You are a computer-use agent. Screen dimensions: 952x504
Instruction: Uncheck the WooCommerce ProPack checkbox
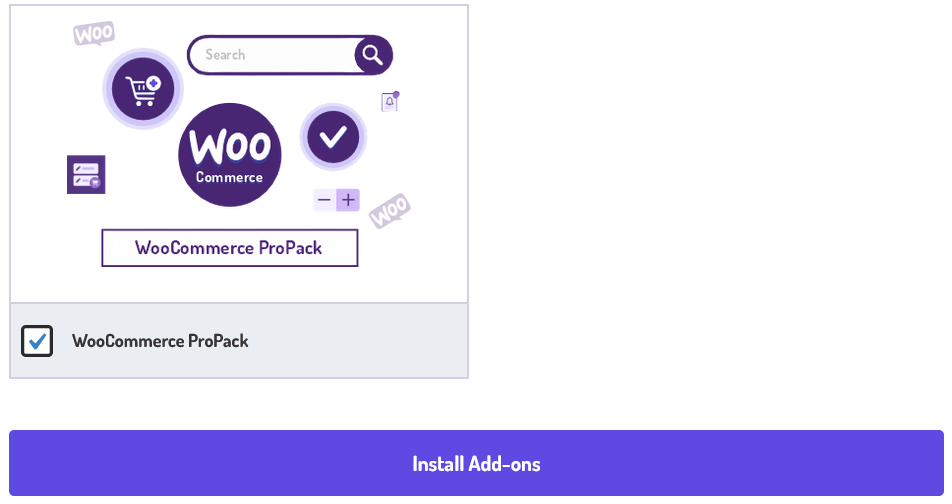point(37,341)
